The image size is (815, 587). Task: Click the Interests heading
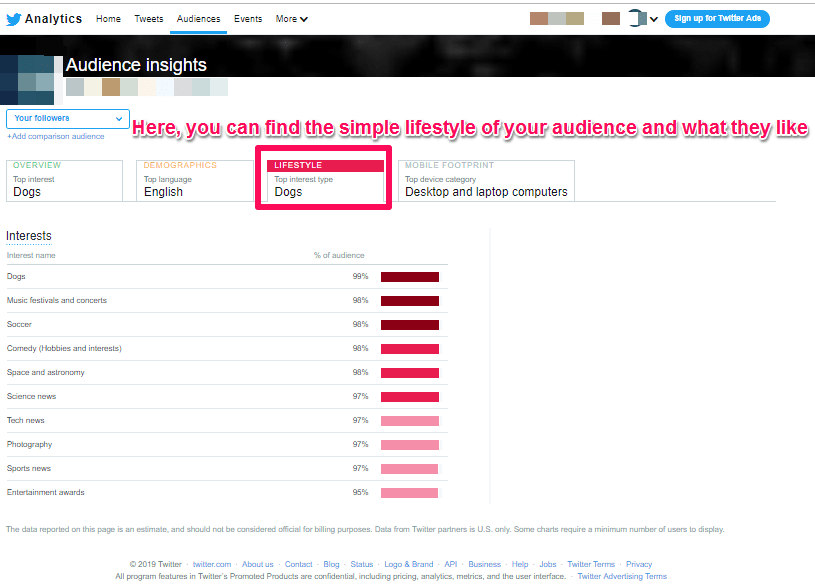tap(29, 236)
